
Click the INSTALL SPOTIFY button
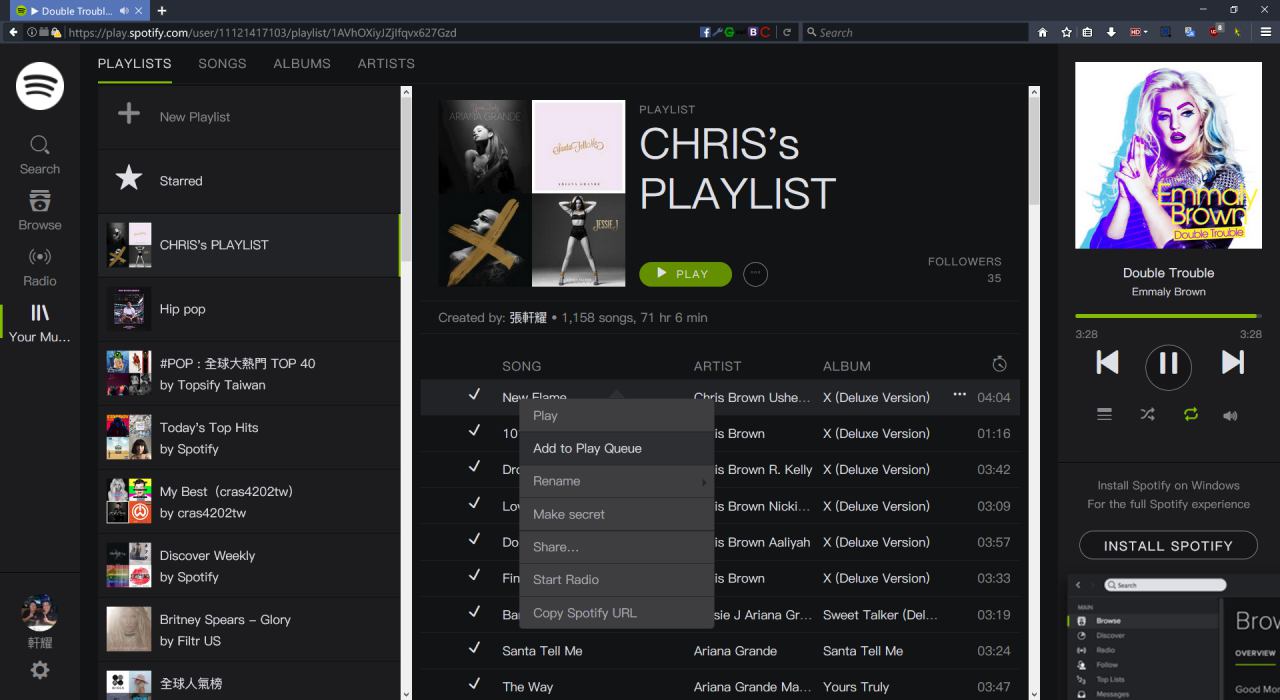point(1168,545)
